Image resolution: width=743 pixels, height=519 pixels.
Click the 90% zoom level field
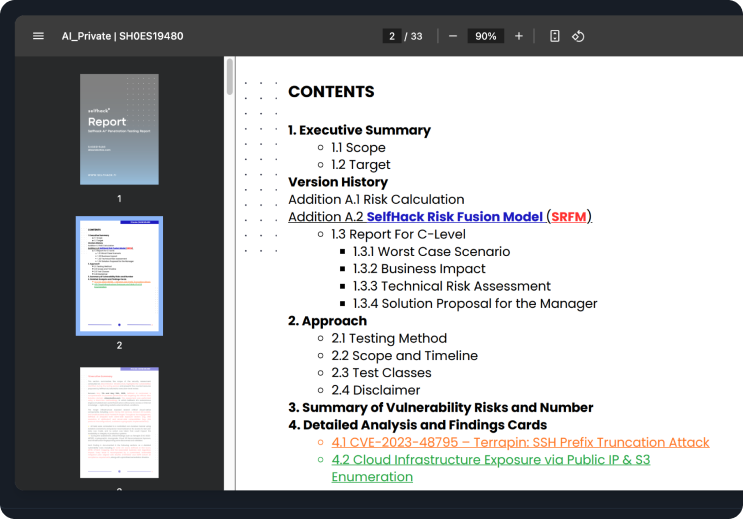pyautogui.click(x=486, y=36)
